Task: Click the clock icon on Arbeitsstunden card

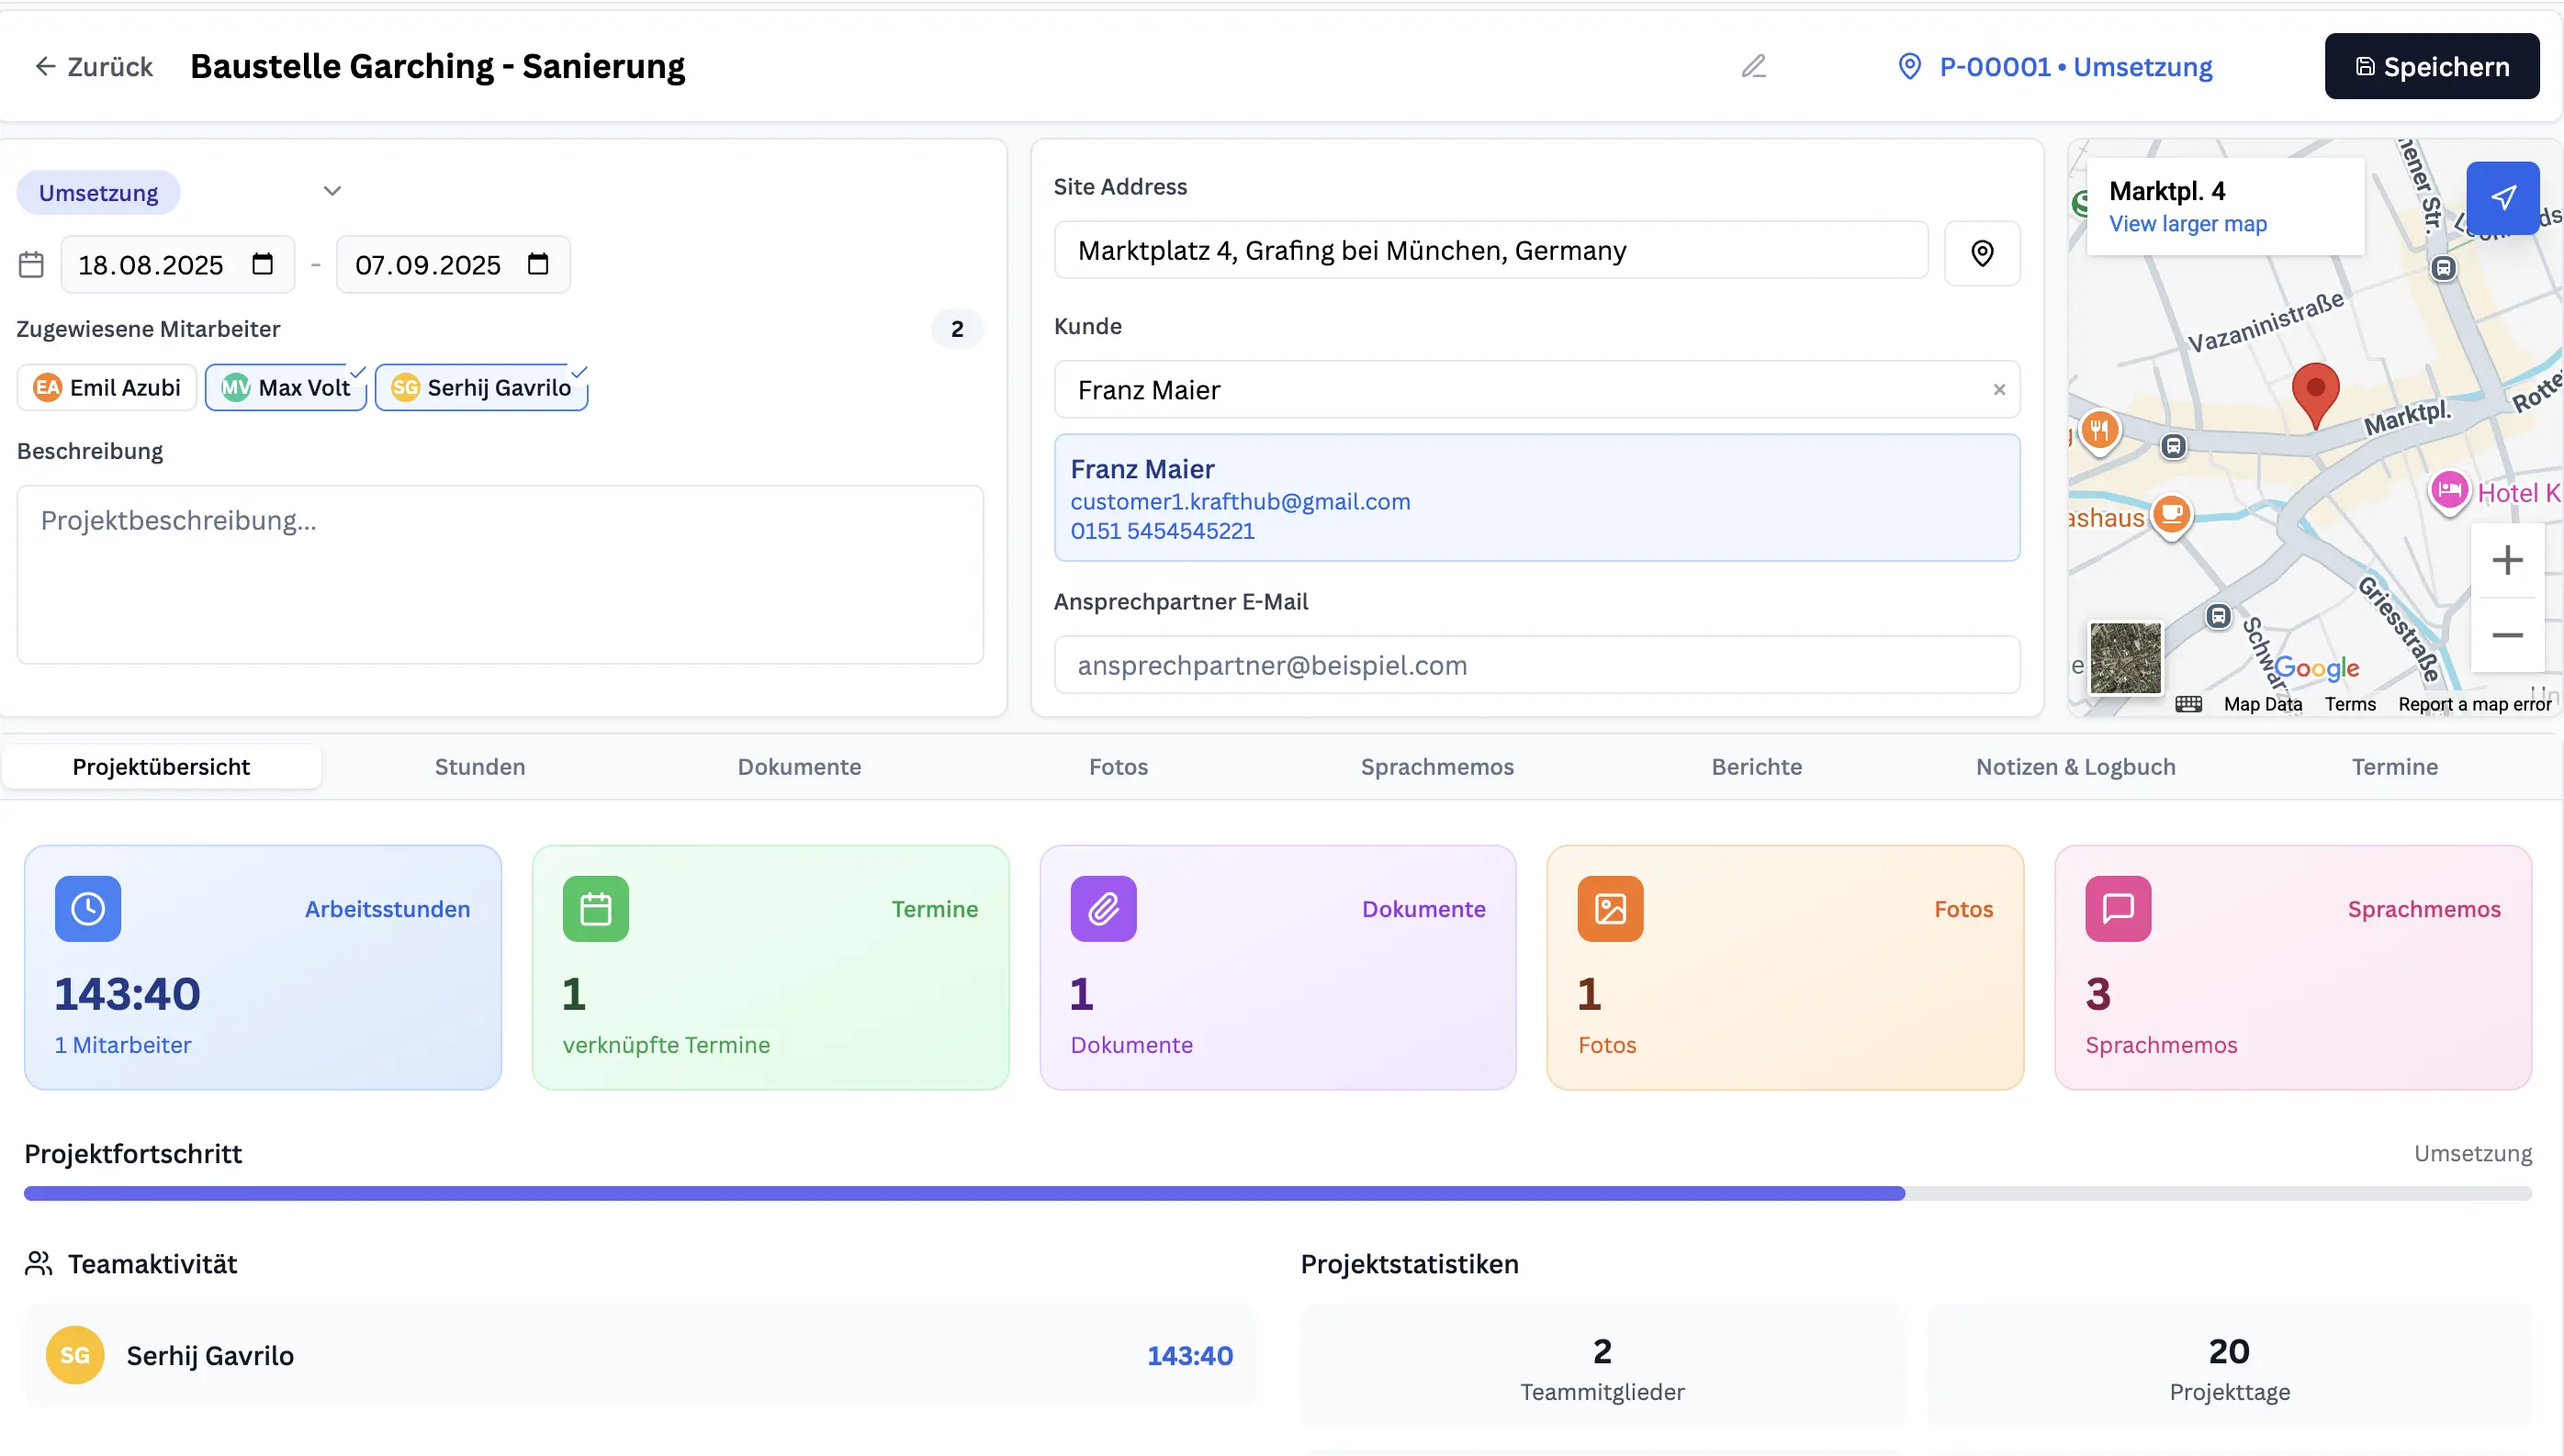Action: pos(88,908)
